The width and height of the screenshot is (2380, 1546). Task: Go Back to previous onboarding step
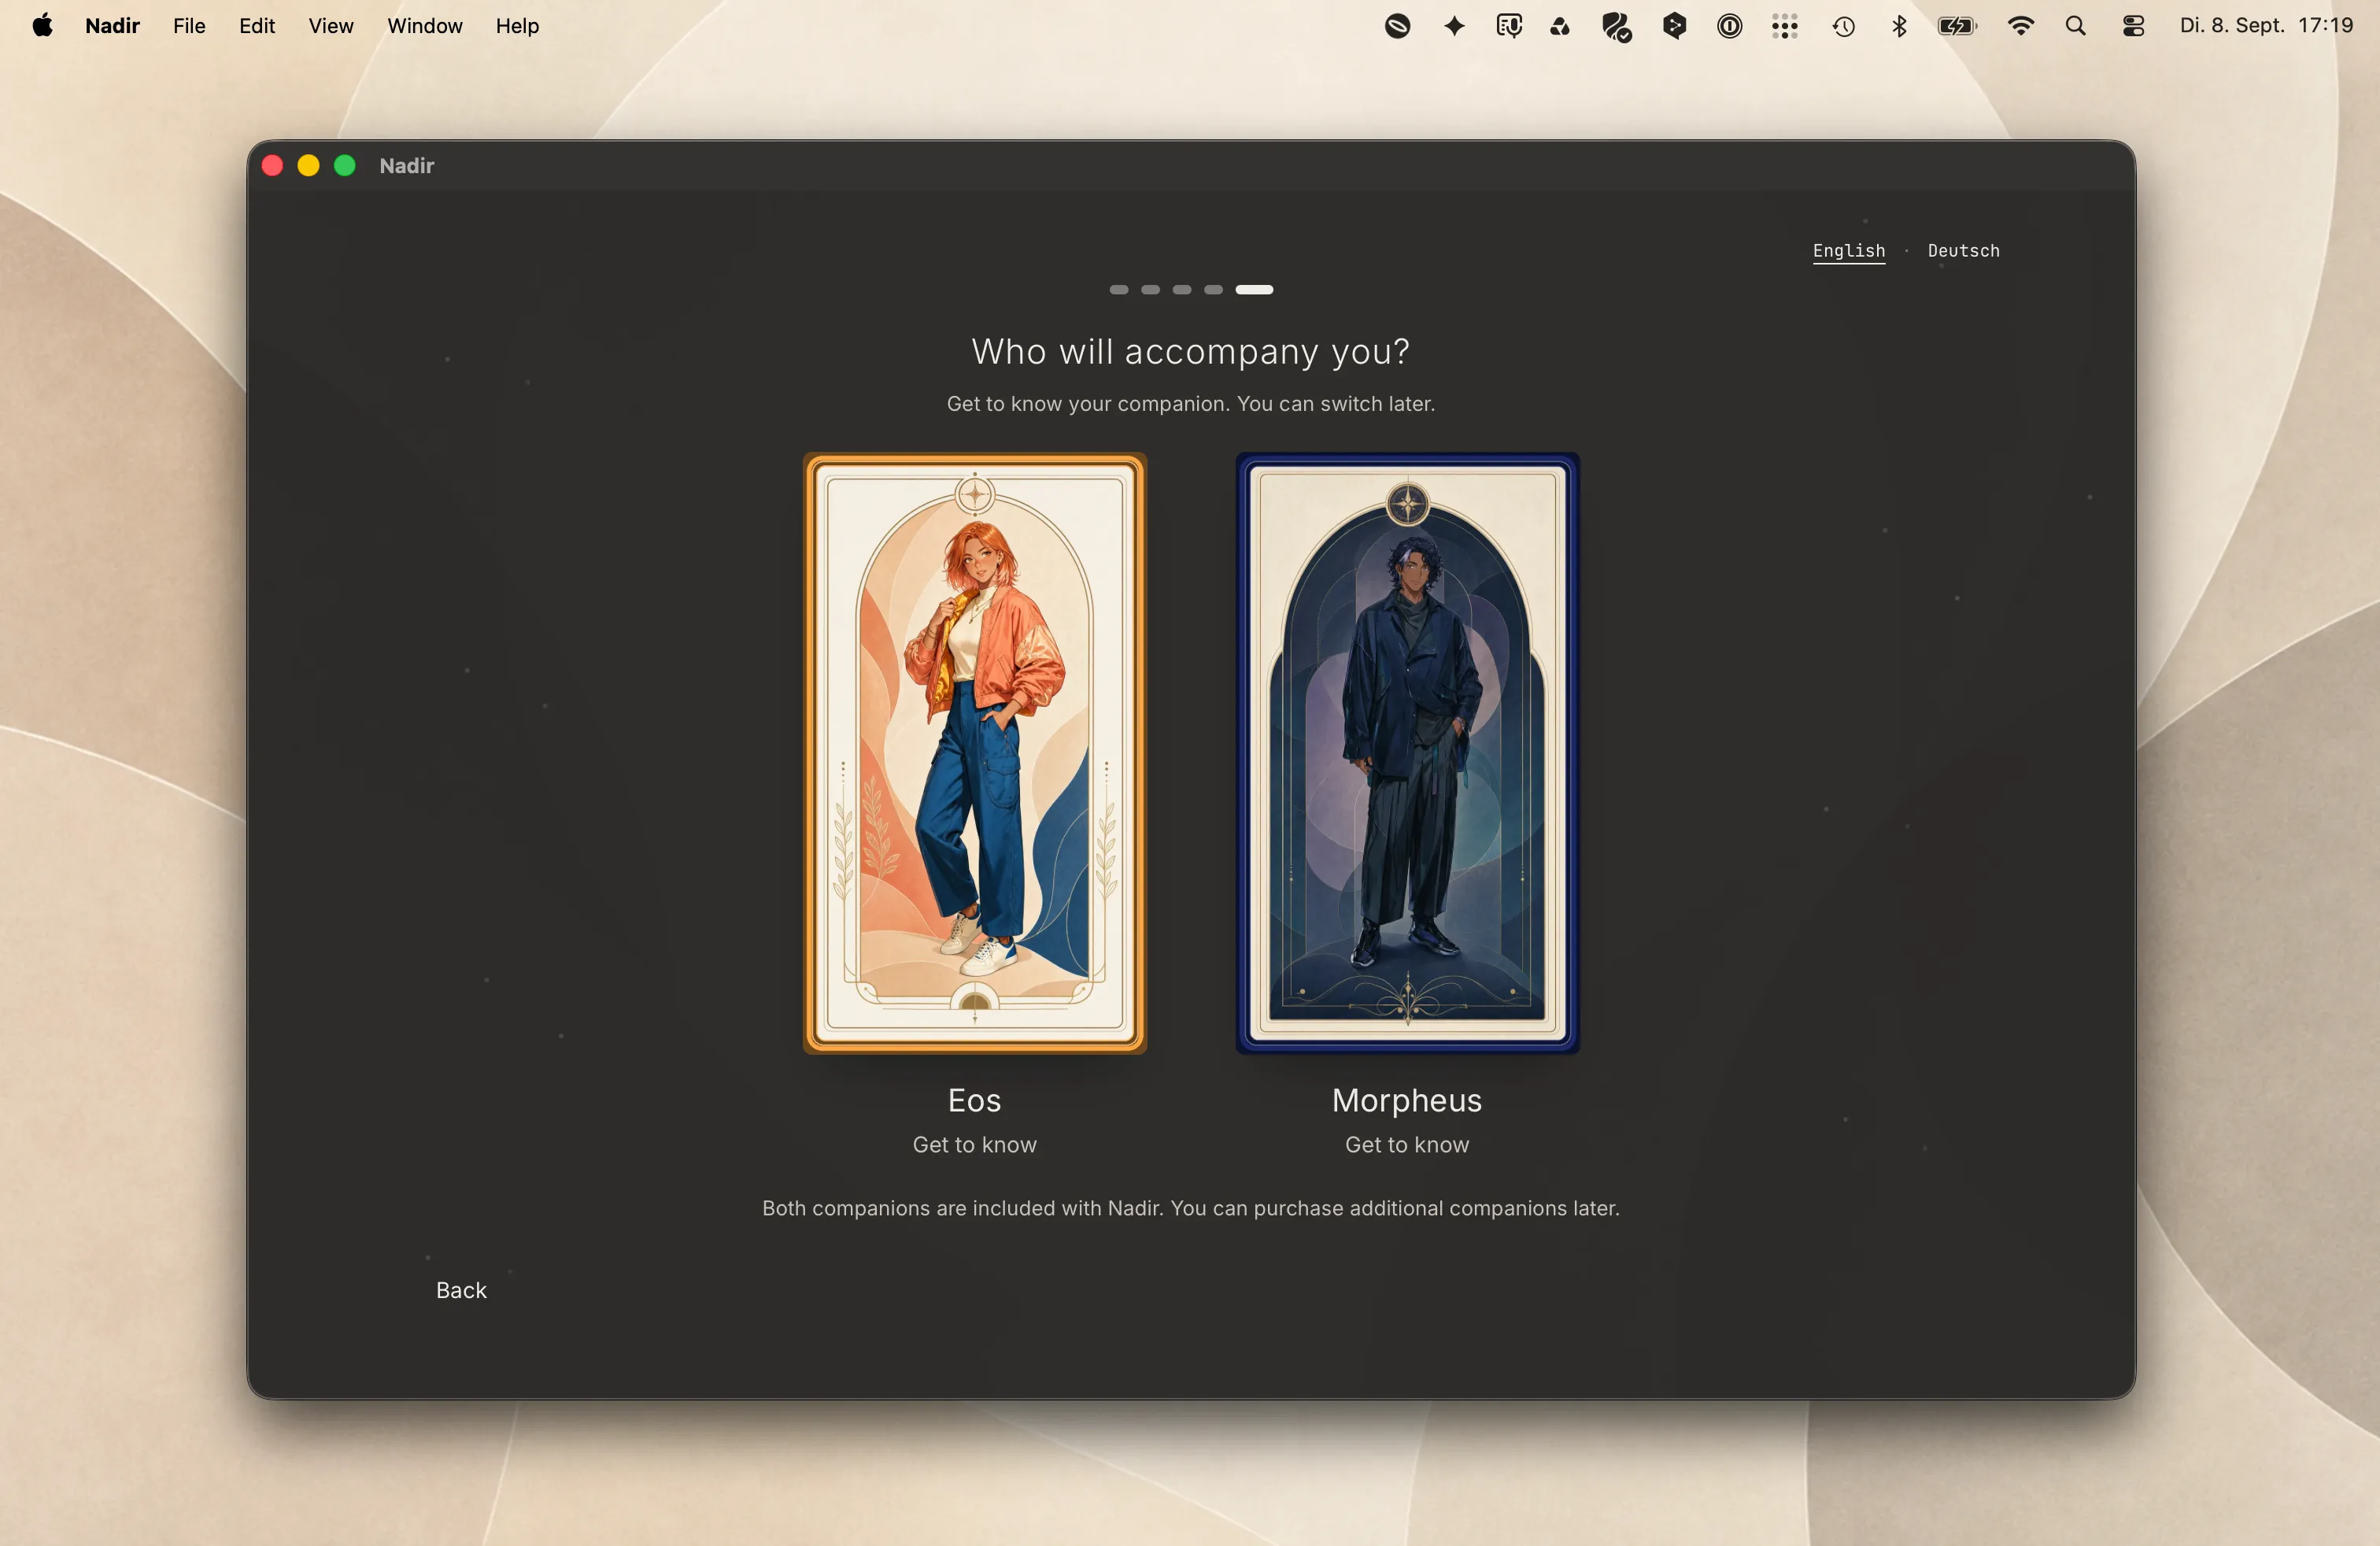click(x=461, y=1290)
